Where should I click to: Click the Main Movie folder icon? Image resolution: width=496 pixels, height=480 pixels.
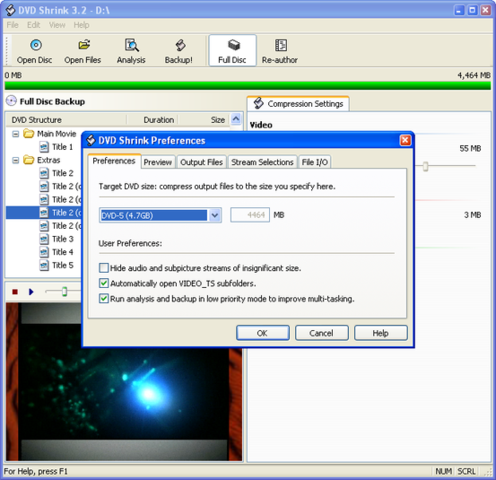(29, 134)
